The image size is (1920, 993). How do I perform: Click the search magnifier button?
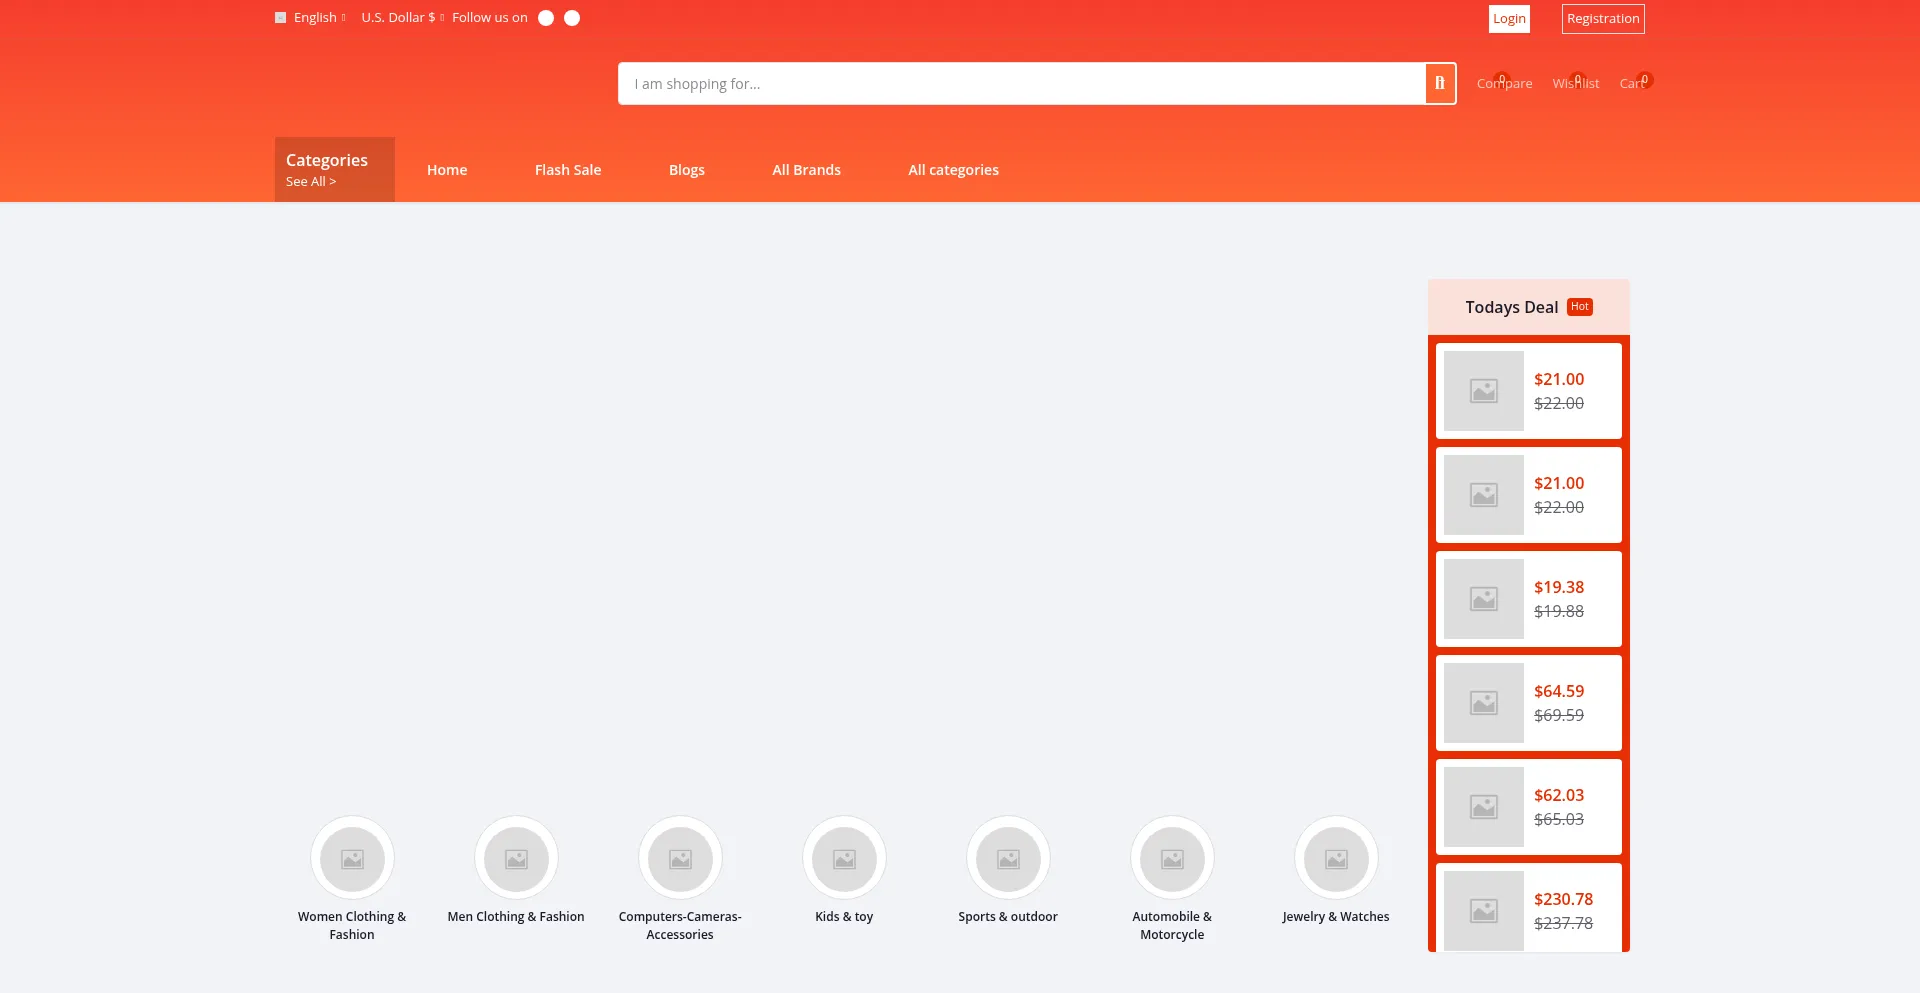(x=1439, y=83)
